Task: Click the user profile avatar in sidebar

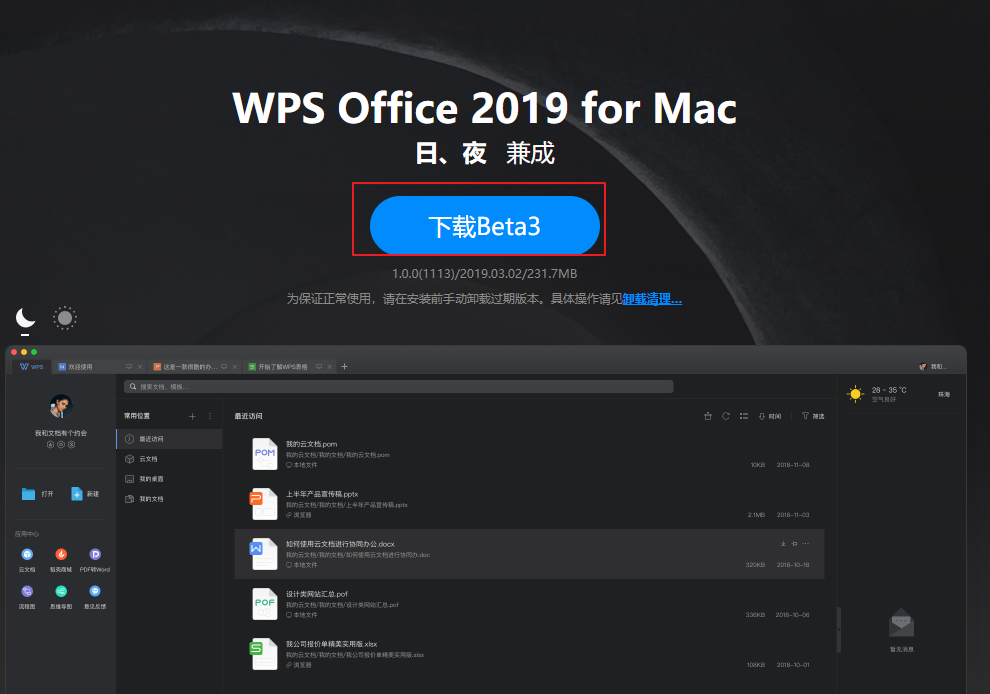Action: coord(61,406)
